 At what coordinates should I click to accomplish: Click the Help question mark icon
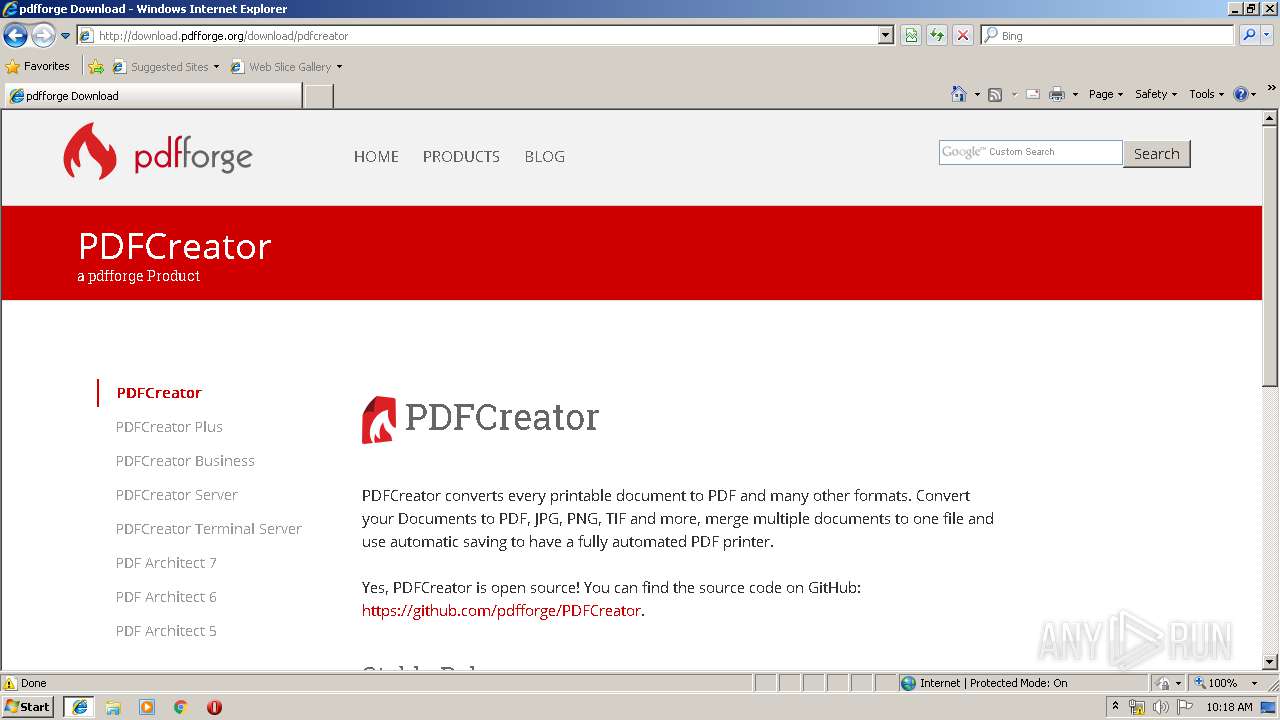(x=1241, y=94)
